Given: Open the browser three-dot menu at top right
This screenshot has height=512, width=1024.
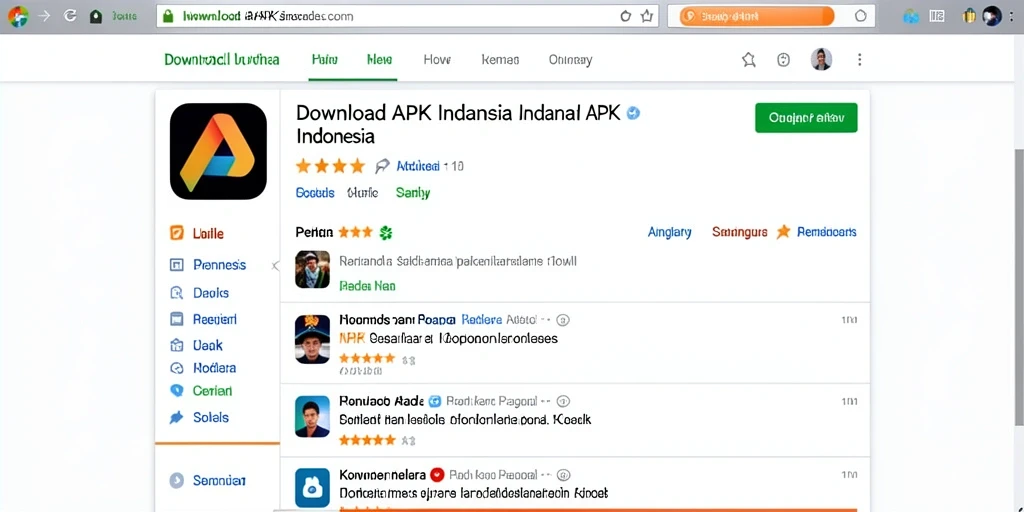Looking at the screenshot, I should click(1012, 16).
